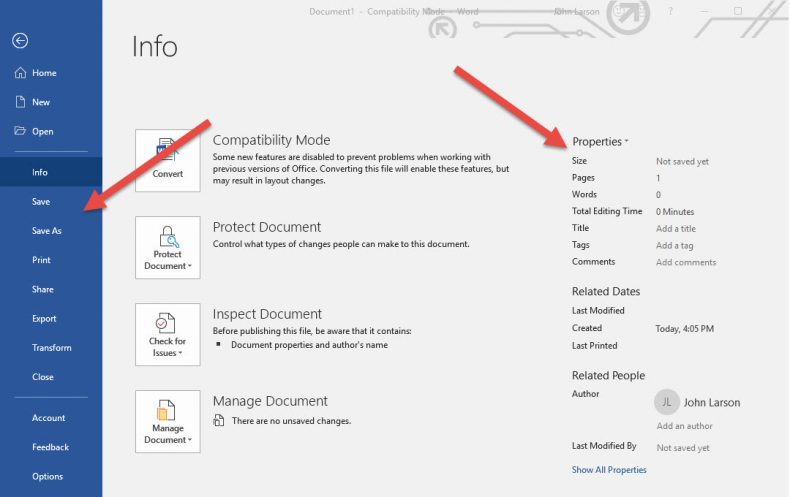Open the Protect Document dropdown
This screenshot has height=497, width=790.
click(167, 247)
